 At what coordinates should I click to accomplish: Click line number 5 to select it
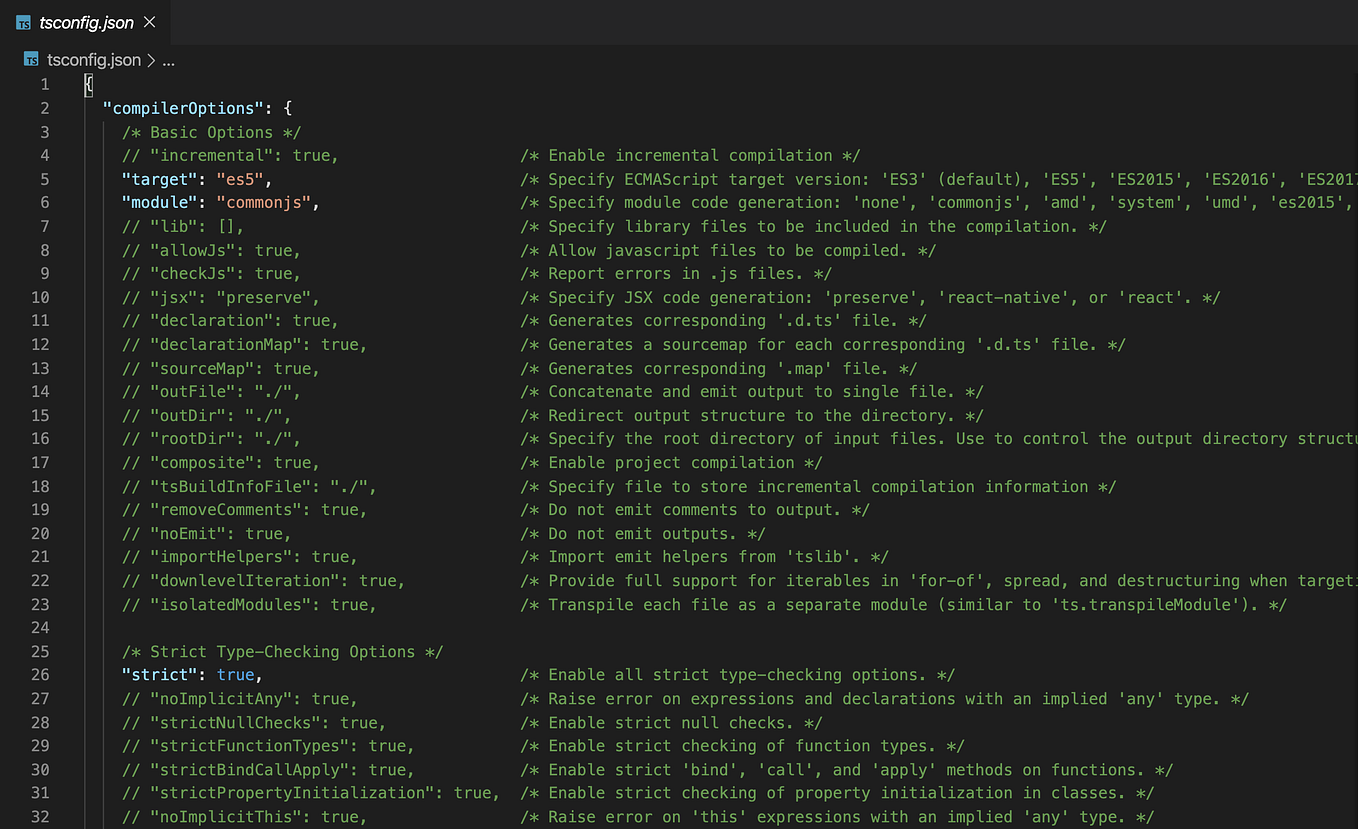[44, 178]
